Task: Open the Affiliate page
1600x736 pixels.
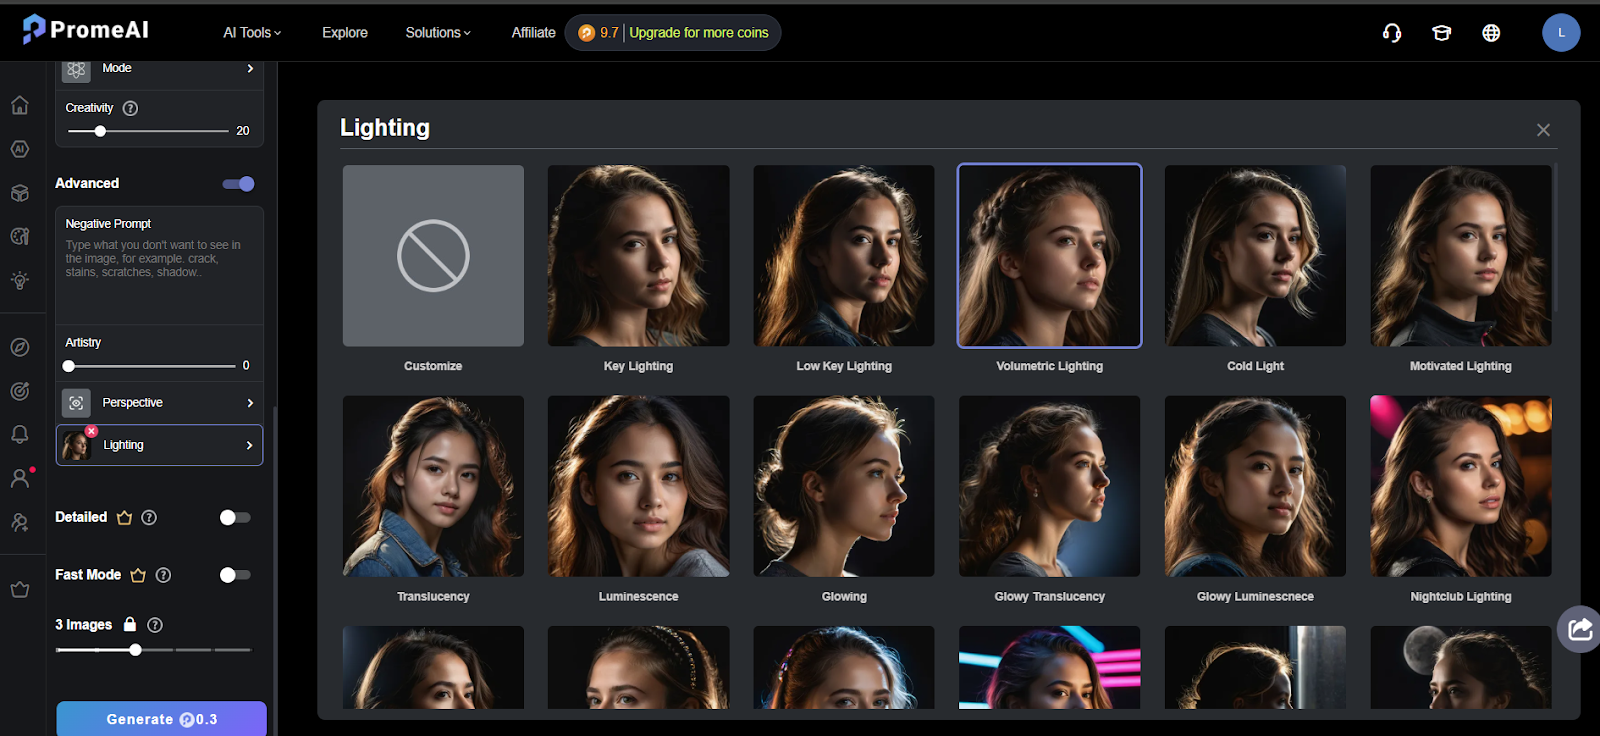Action: [533, 33]
